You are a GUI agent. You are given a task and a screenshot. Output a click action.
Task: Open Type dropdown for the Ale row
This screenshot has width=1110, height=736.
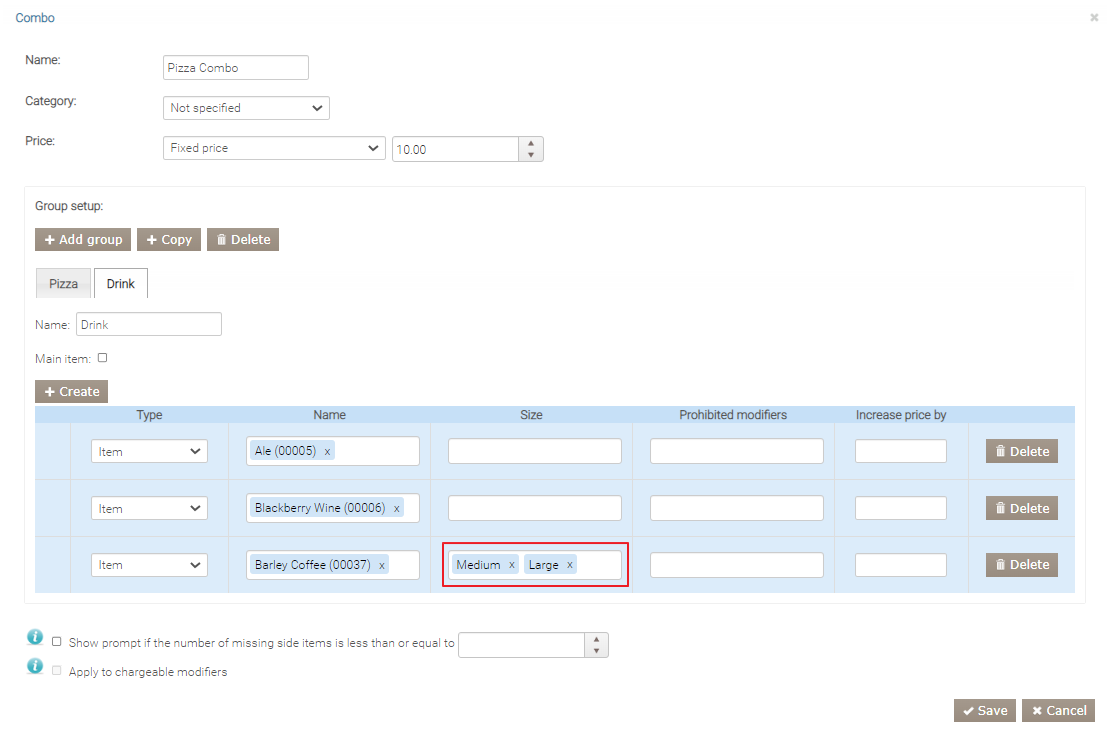click(x=149, y=452)
